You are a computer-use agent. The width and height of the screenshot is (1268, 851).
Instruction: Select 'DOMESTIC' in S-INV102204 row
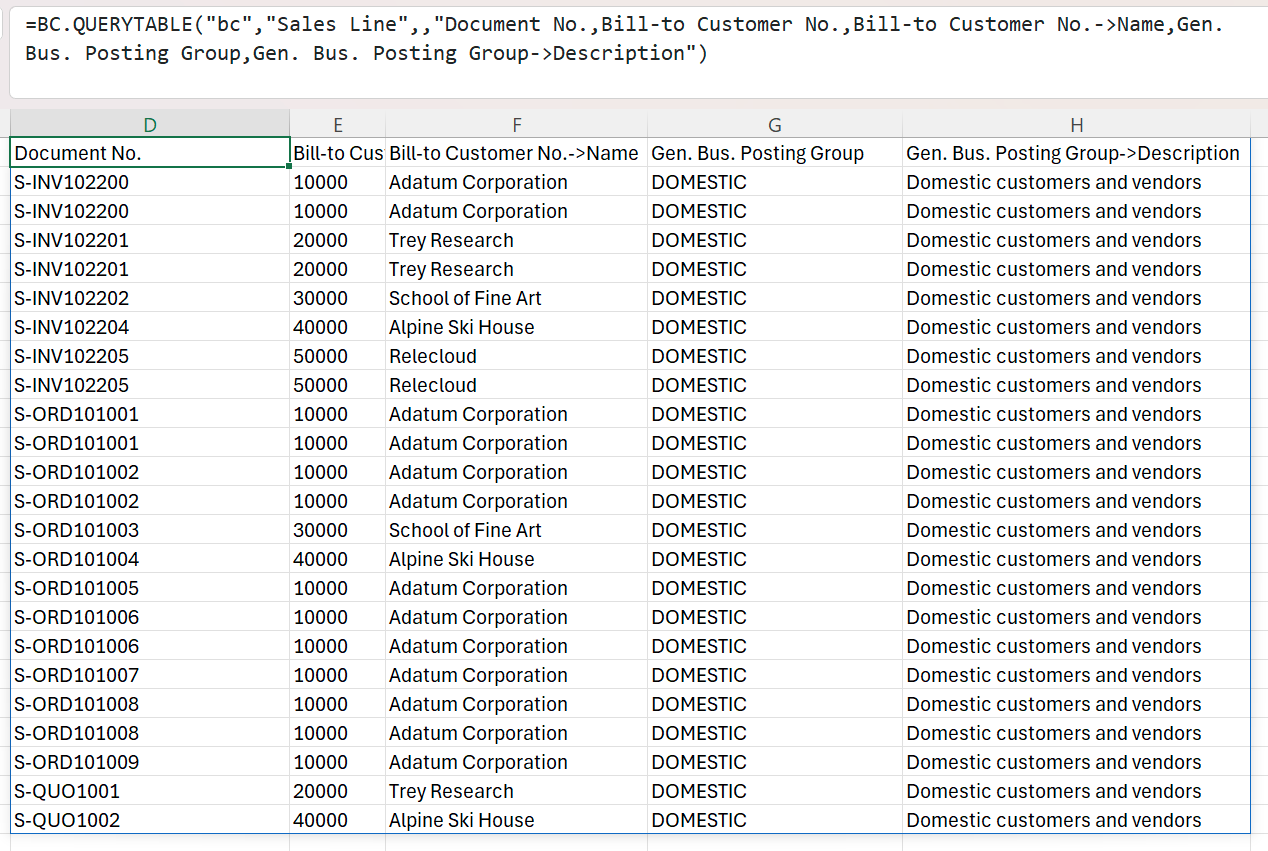coord(775,327)
